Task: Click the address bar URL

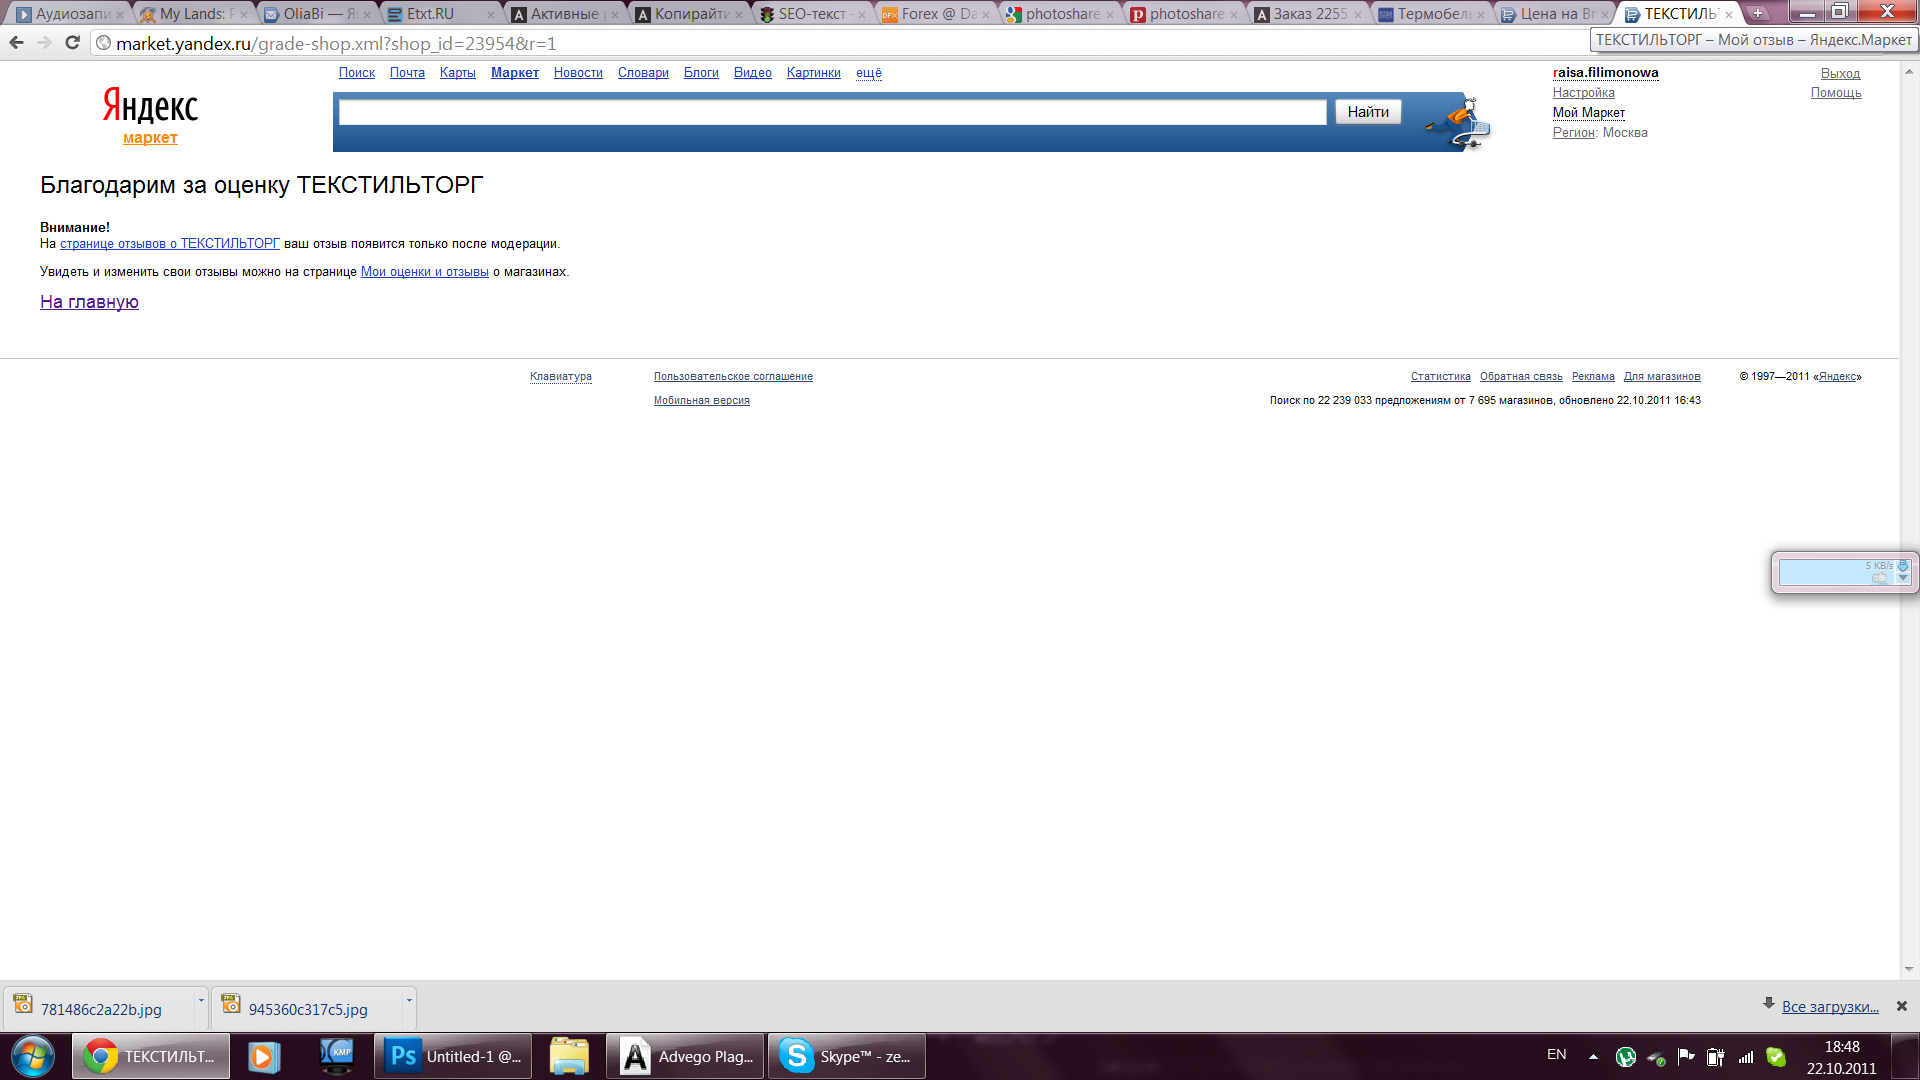Action: click(336, 43)
